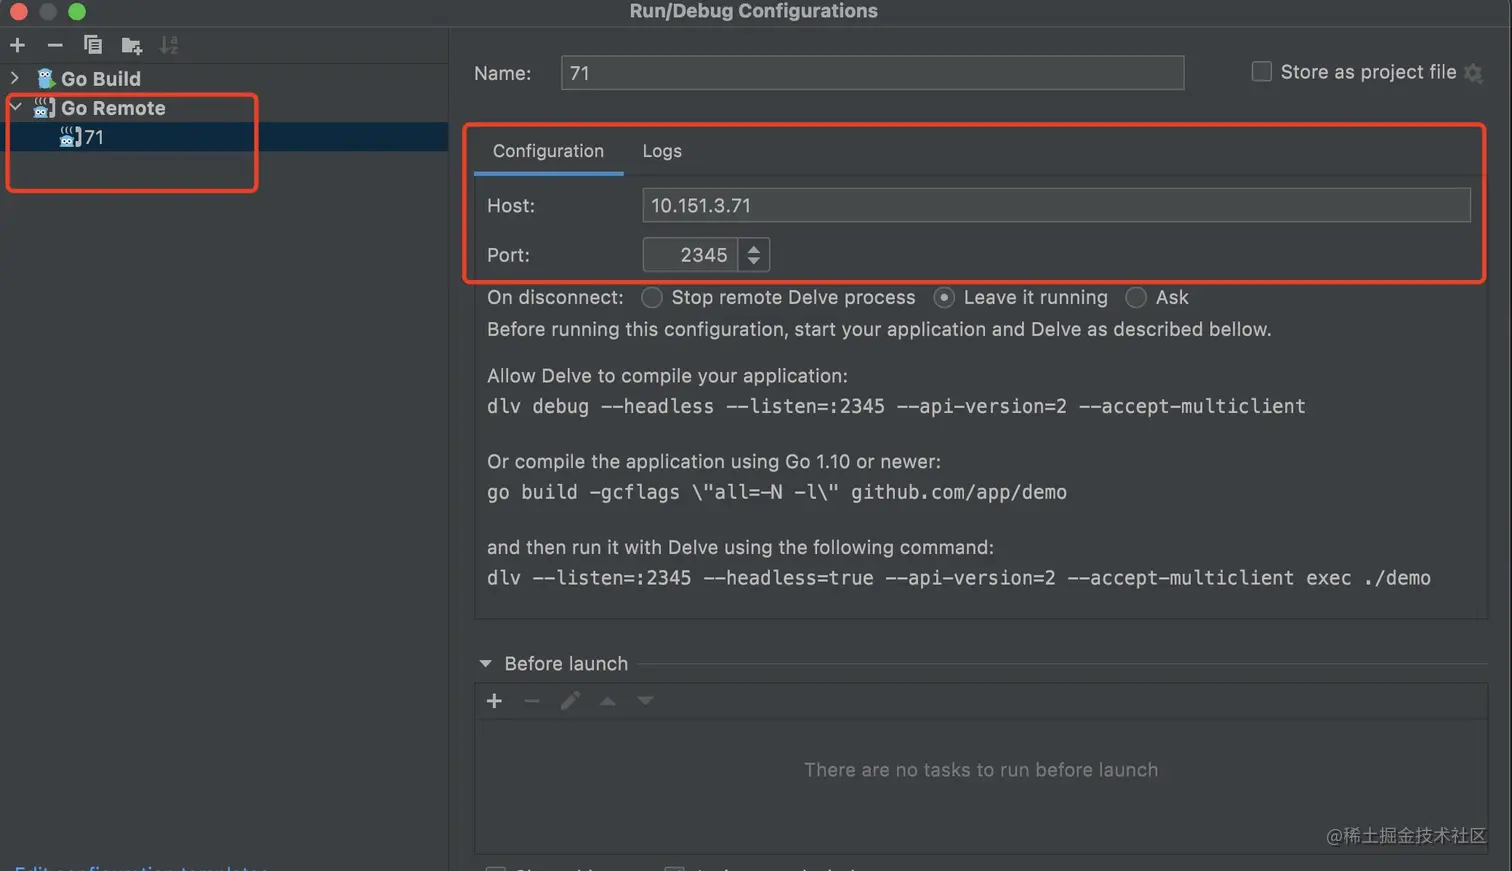1512x871 pixels.
Task: Select the 71 remote configuration item
Action: 93,137
